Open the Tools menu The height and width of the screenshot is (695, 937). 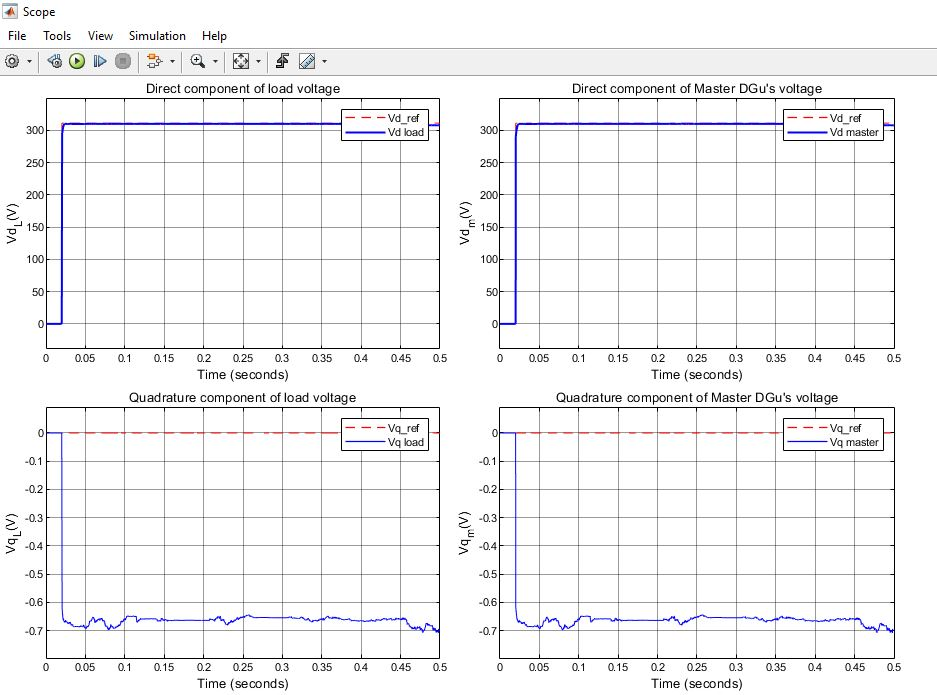pyautogui.click(x=57, y=36)
